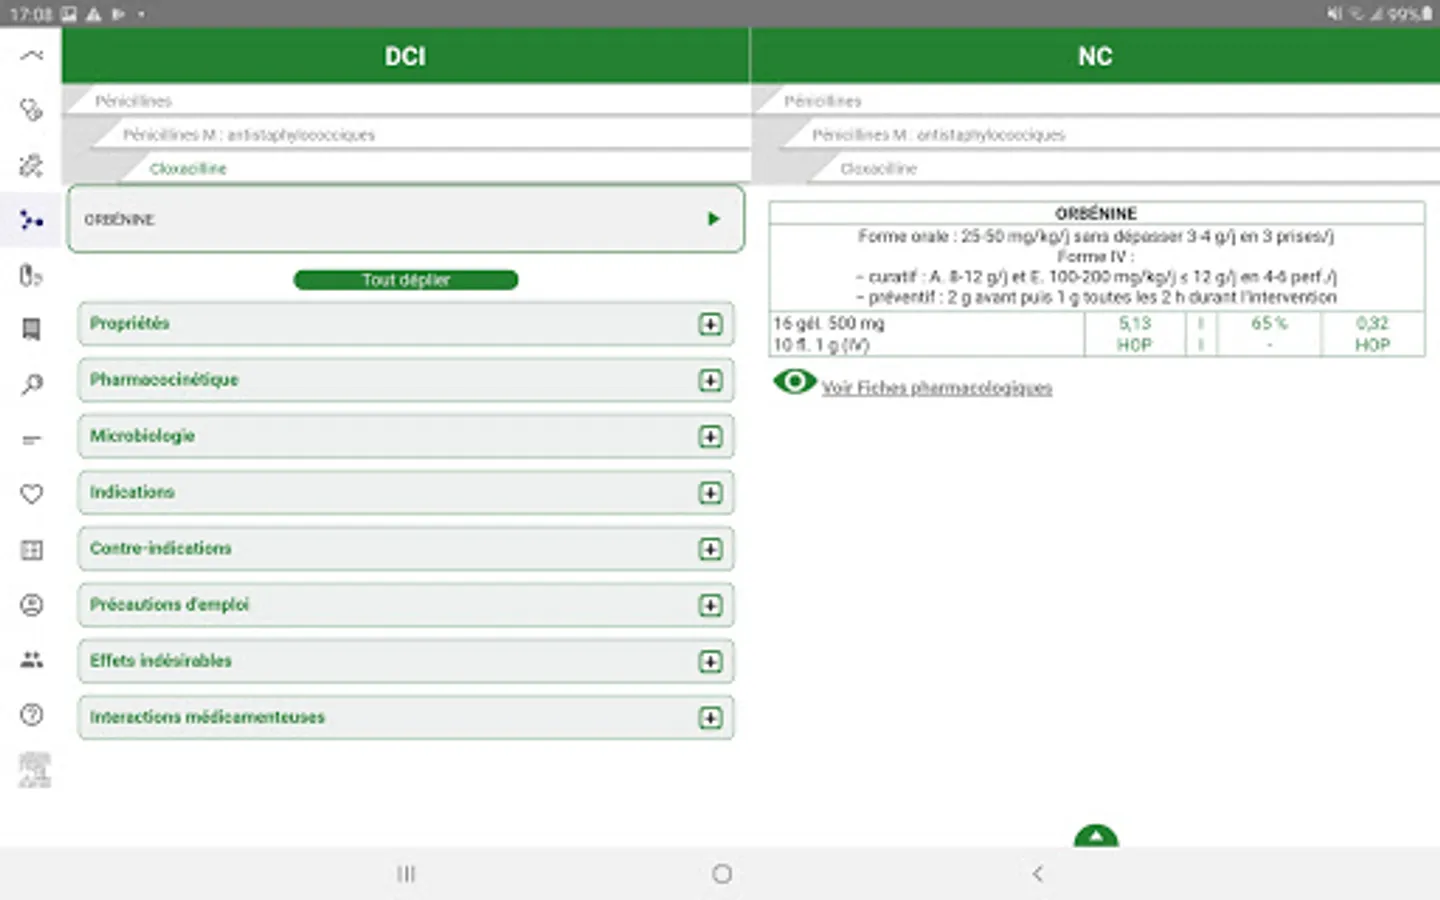Click the Propriétés section title
Screen dimensions: 1440x900
pos(129,323)
